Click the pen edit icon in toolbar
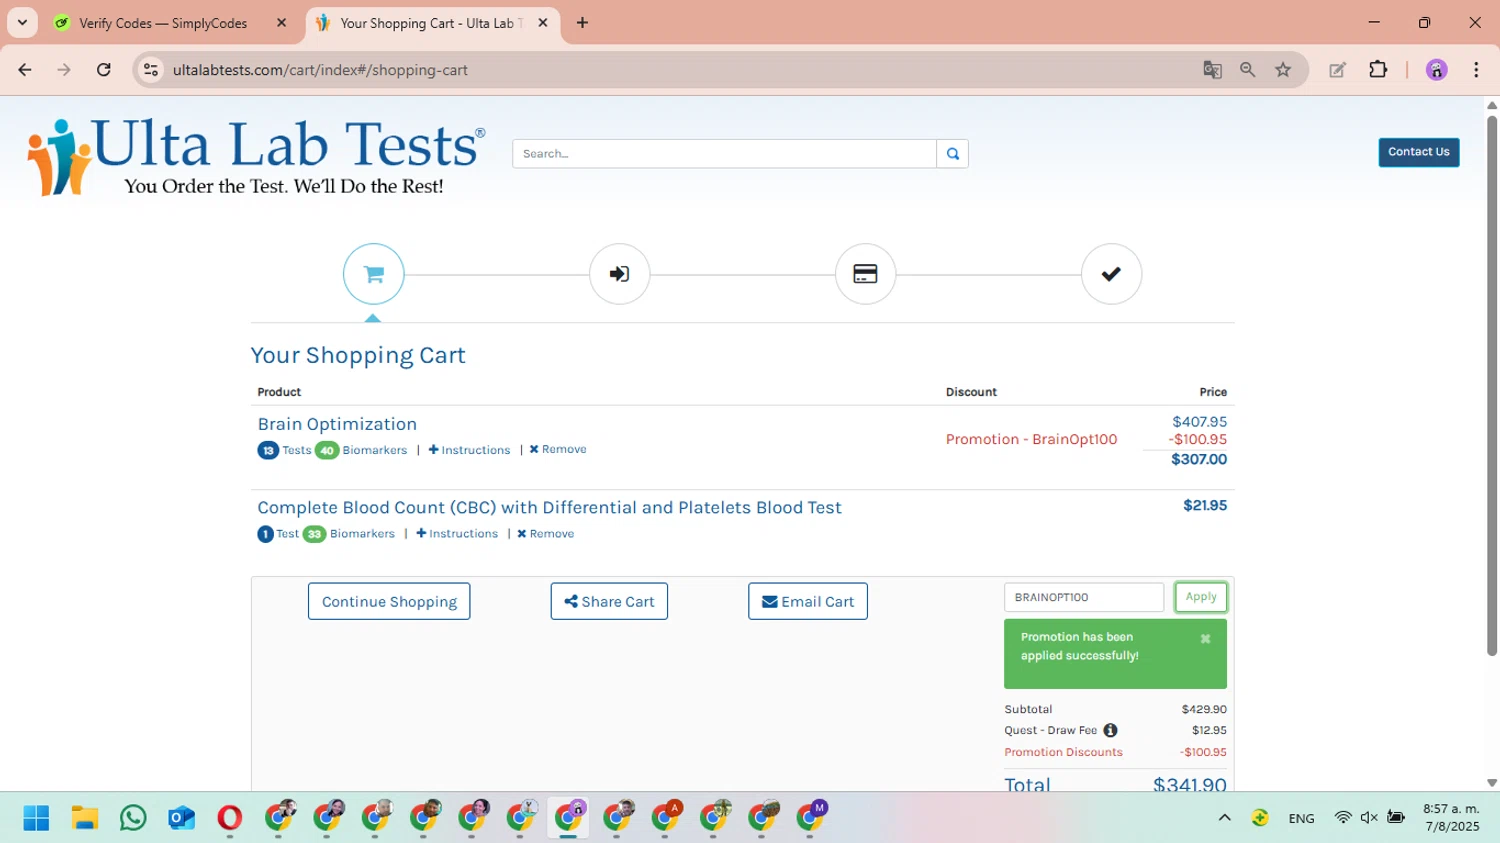Viewport: 1500px width, 843px height. coord(1337,70)
